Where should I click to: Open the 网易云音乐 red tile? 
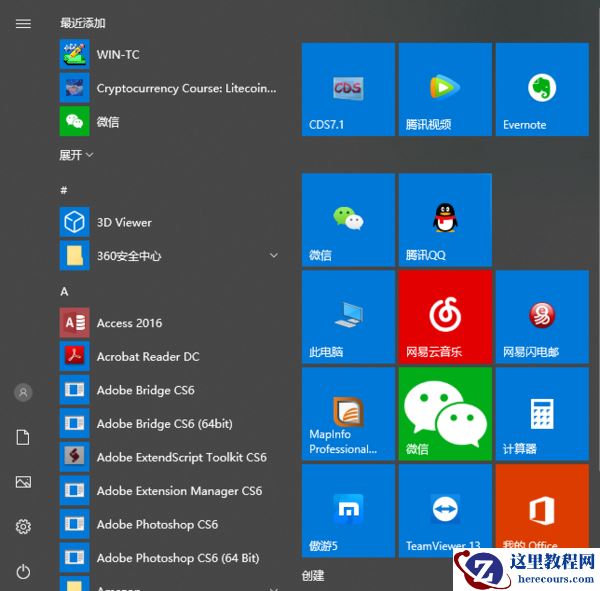tap(445, 317)
